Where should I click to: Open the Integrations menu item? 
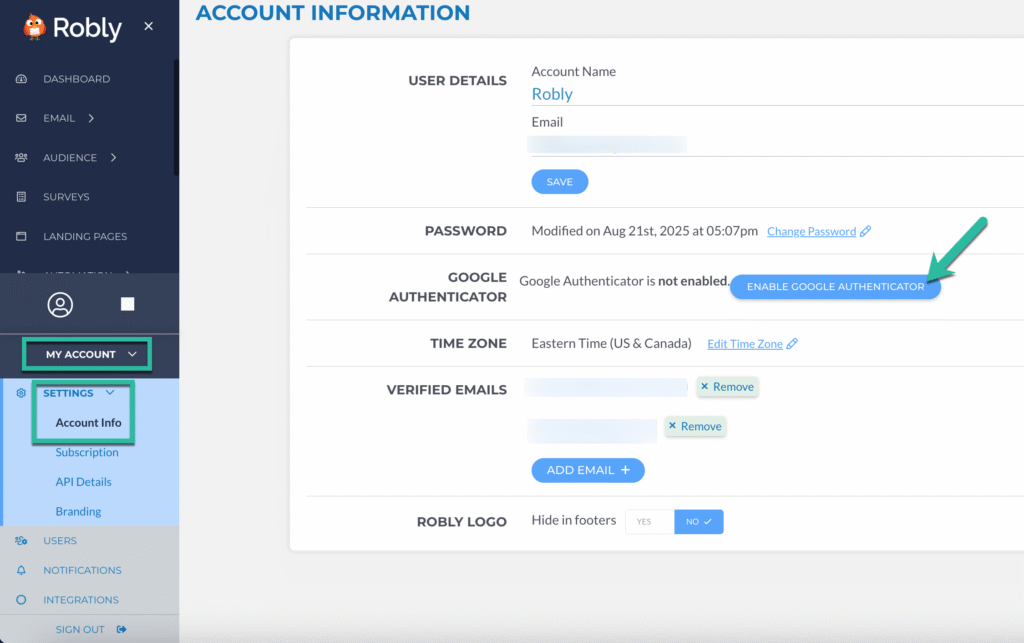click(x=81, y=599)
